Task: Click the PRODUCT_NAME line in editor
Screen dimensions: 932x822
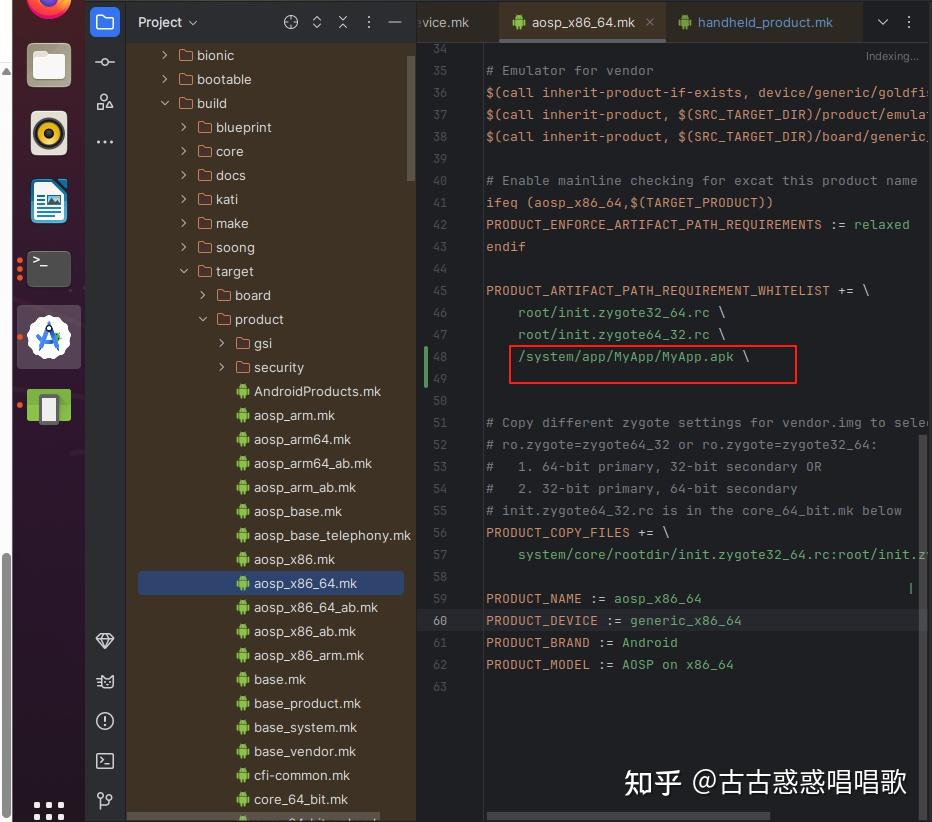Action: (593, 599)
